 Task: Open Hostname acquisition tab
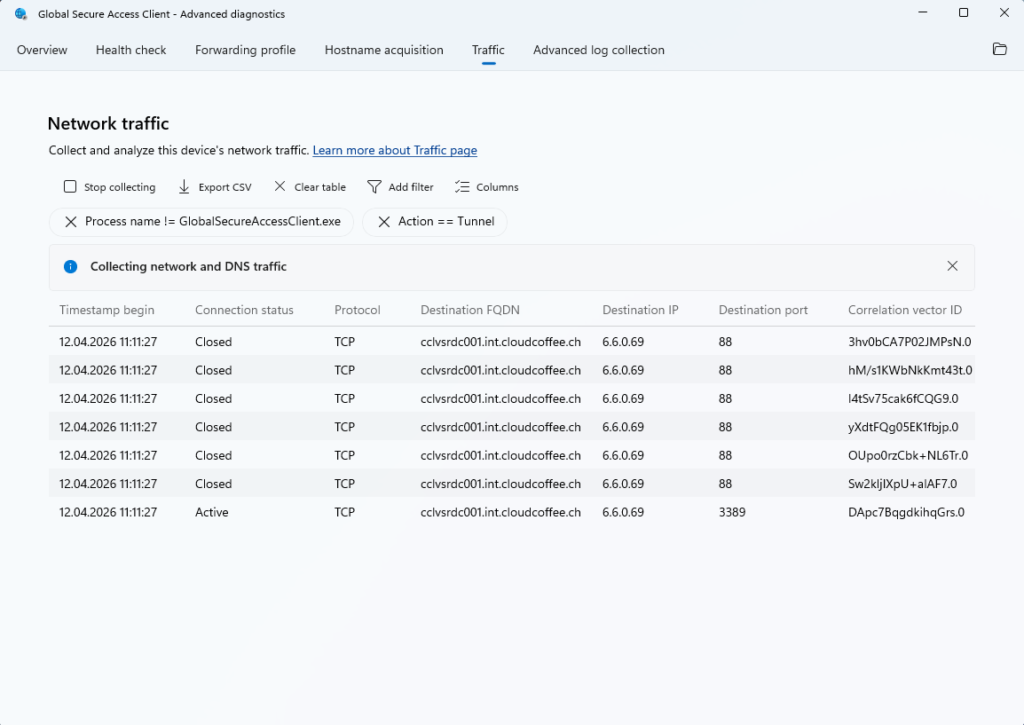coord(384,50)
